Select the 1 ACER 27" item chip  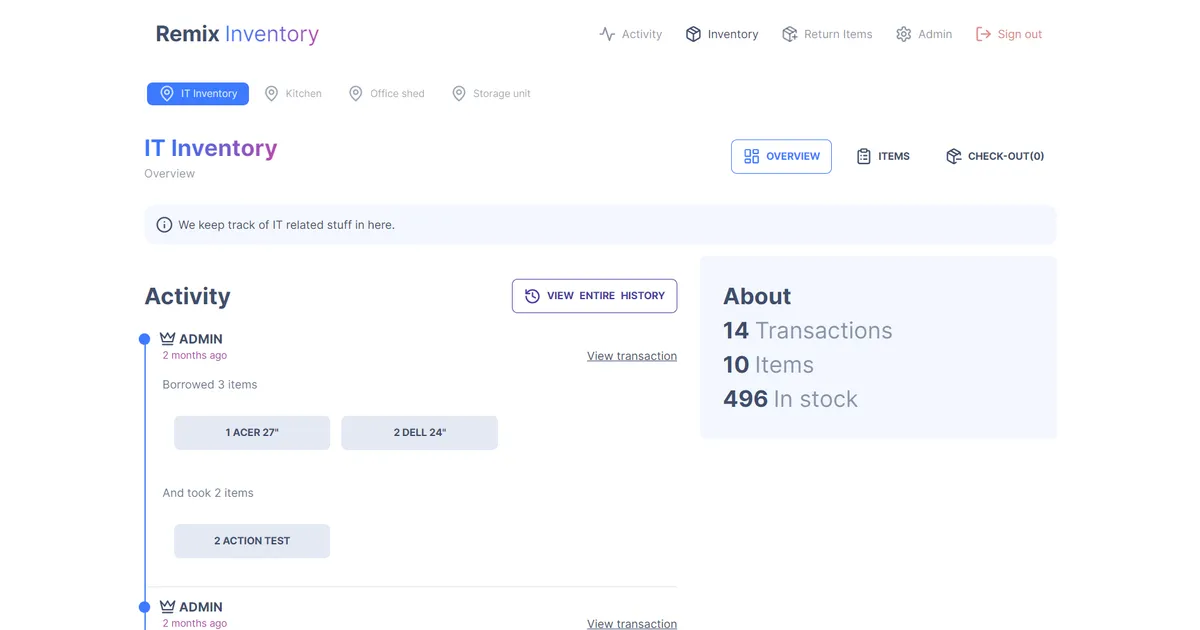252,433
